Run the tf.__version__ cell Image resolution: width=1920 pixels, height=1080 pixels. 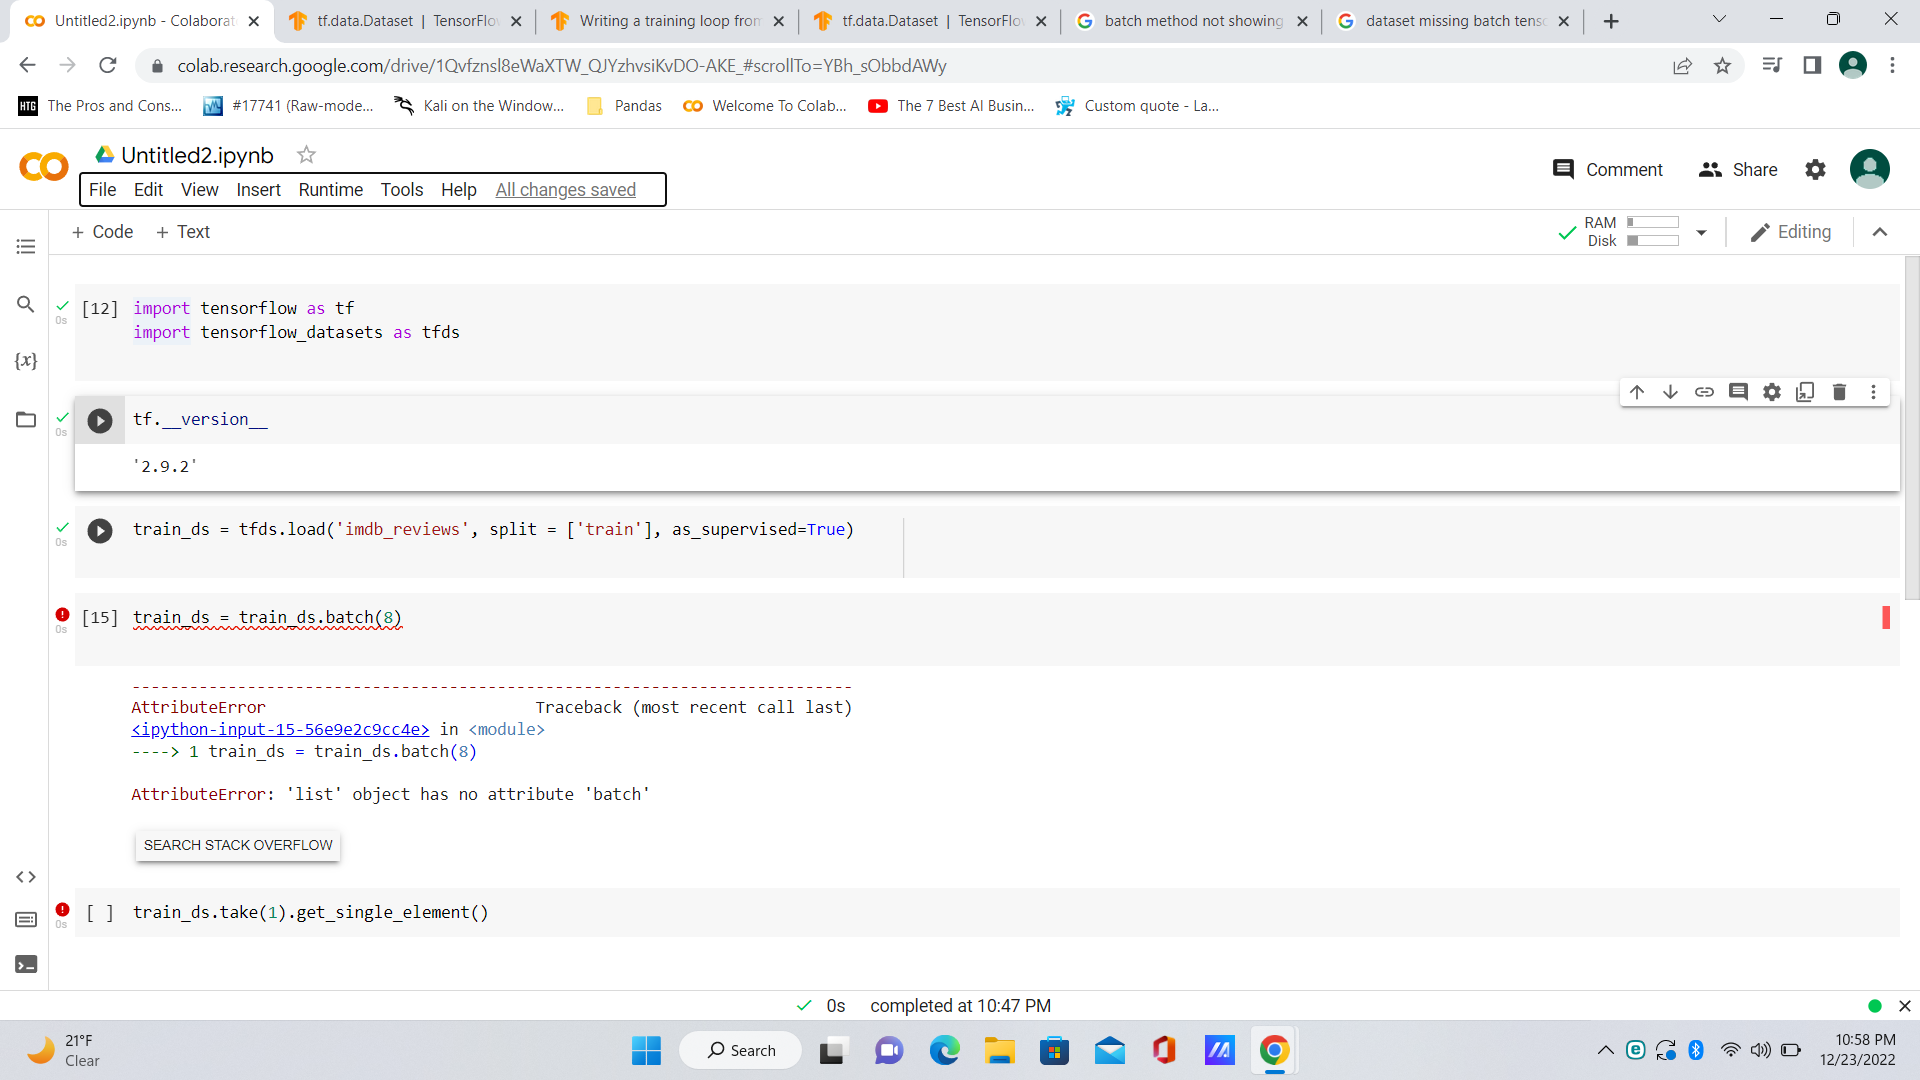point(100,421)
